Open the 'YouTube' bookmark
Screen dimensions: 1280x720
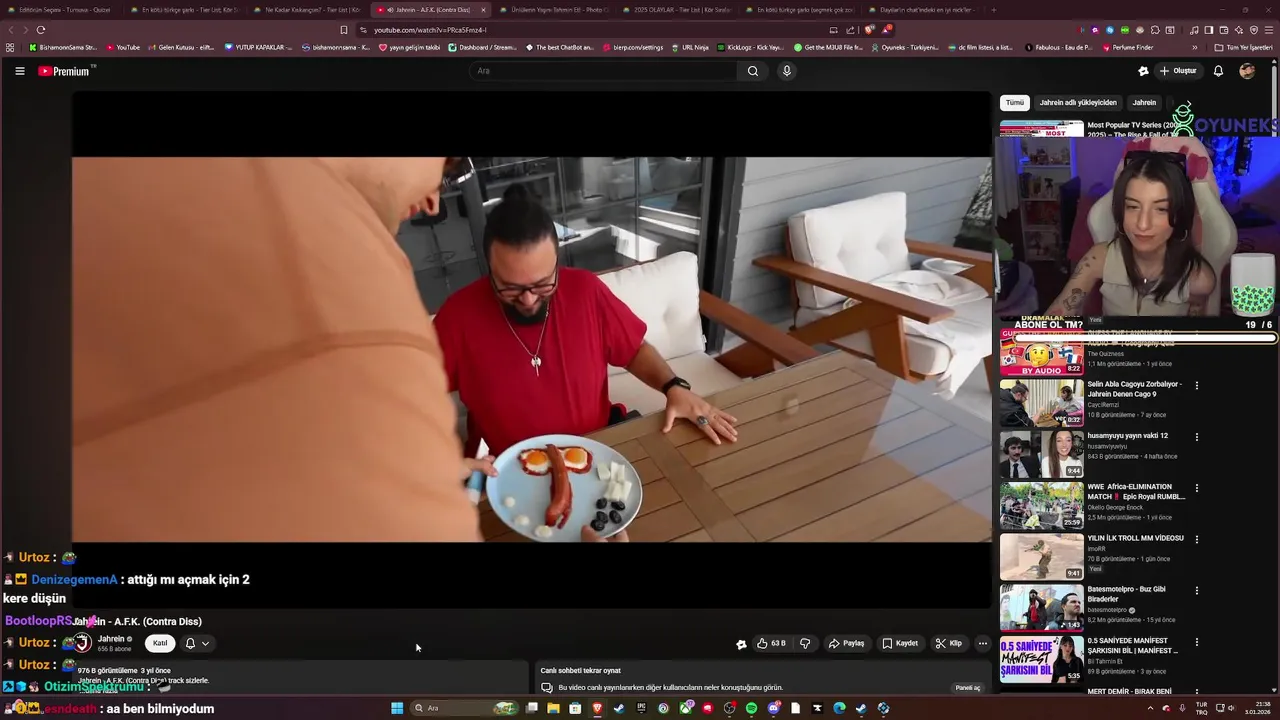[x=123, y=47]
